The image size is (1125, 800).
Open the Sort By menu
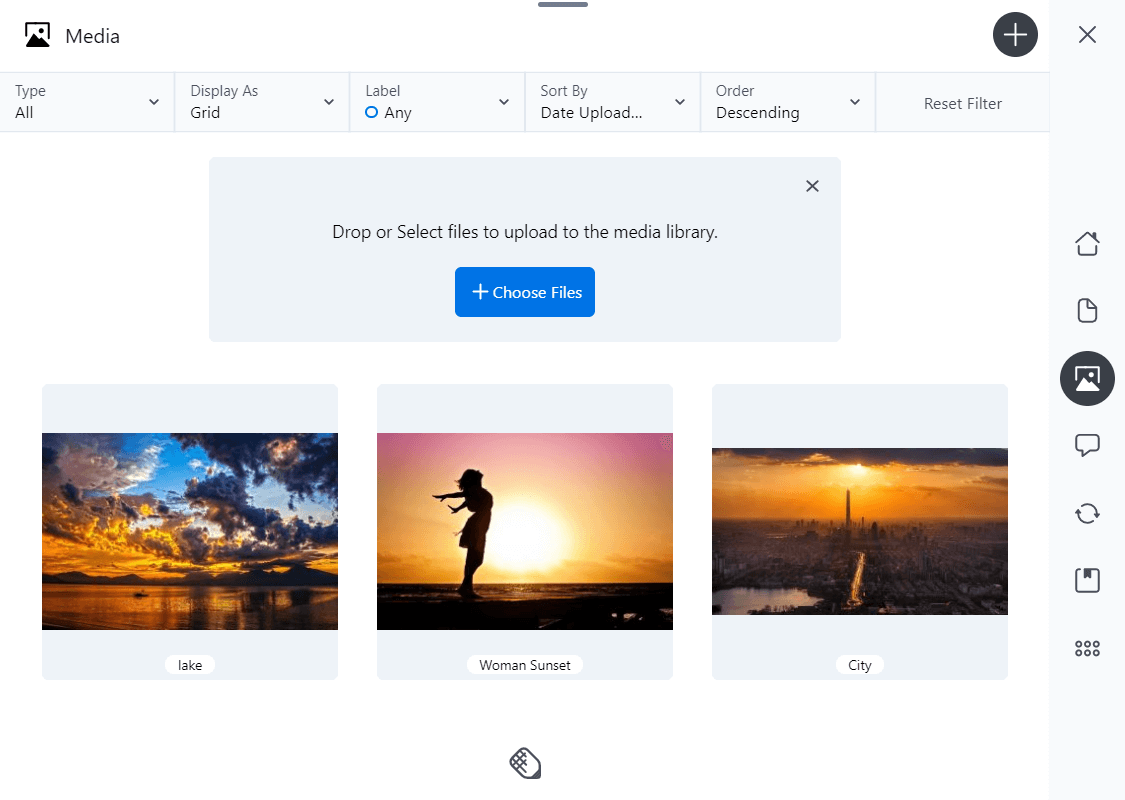tap(612, 102)
